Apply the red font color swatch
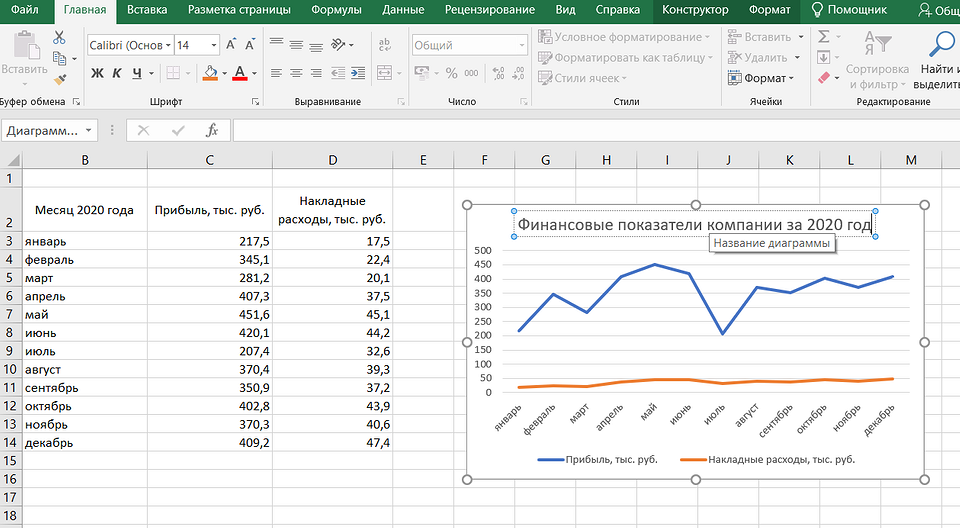 tap(239, 73)
